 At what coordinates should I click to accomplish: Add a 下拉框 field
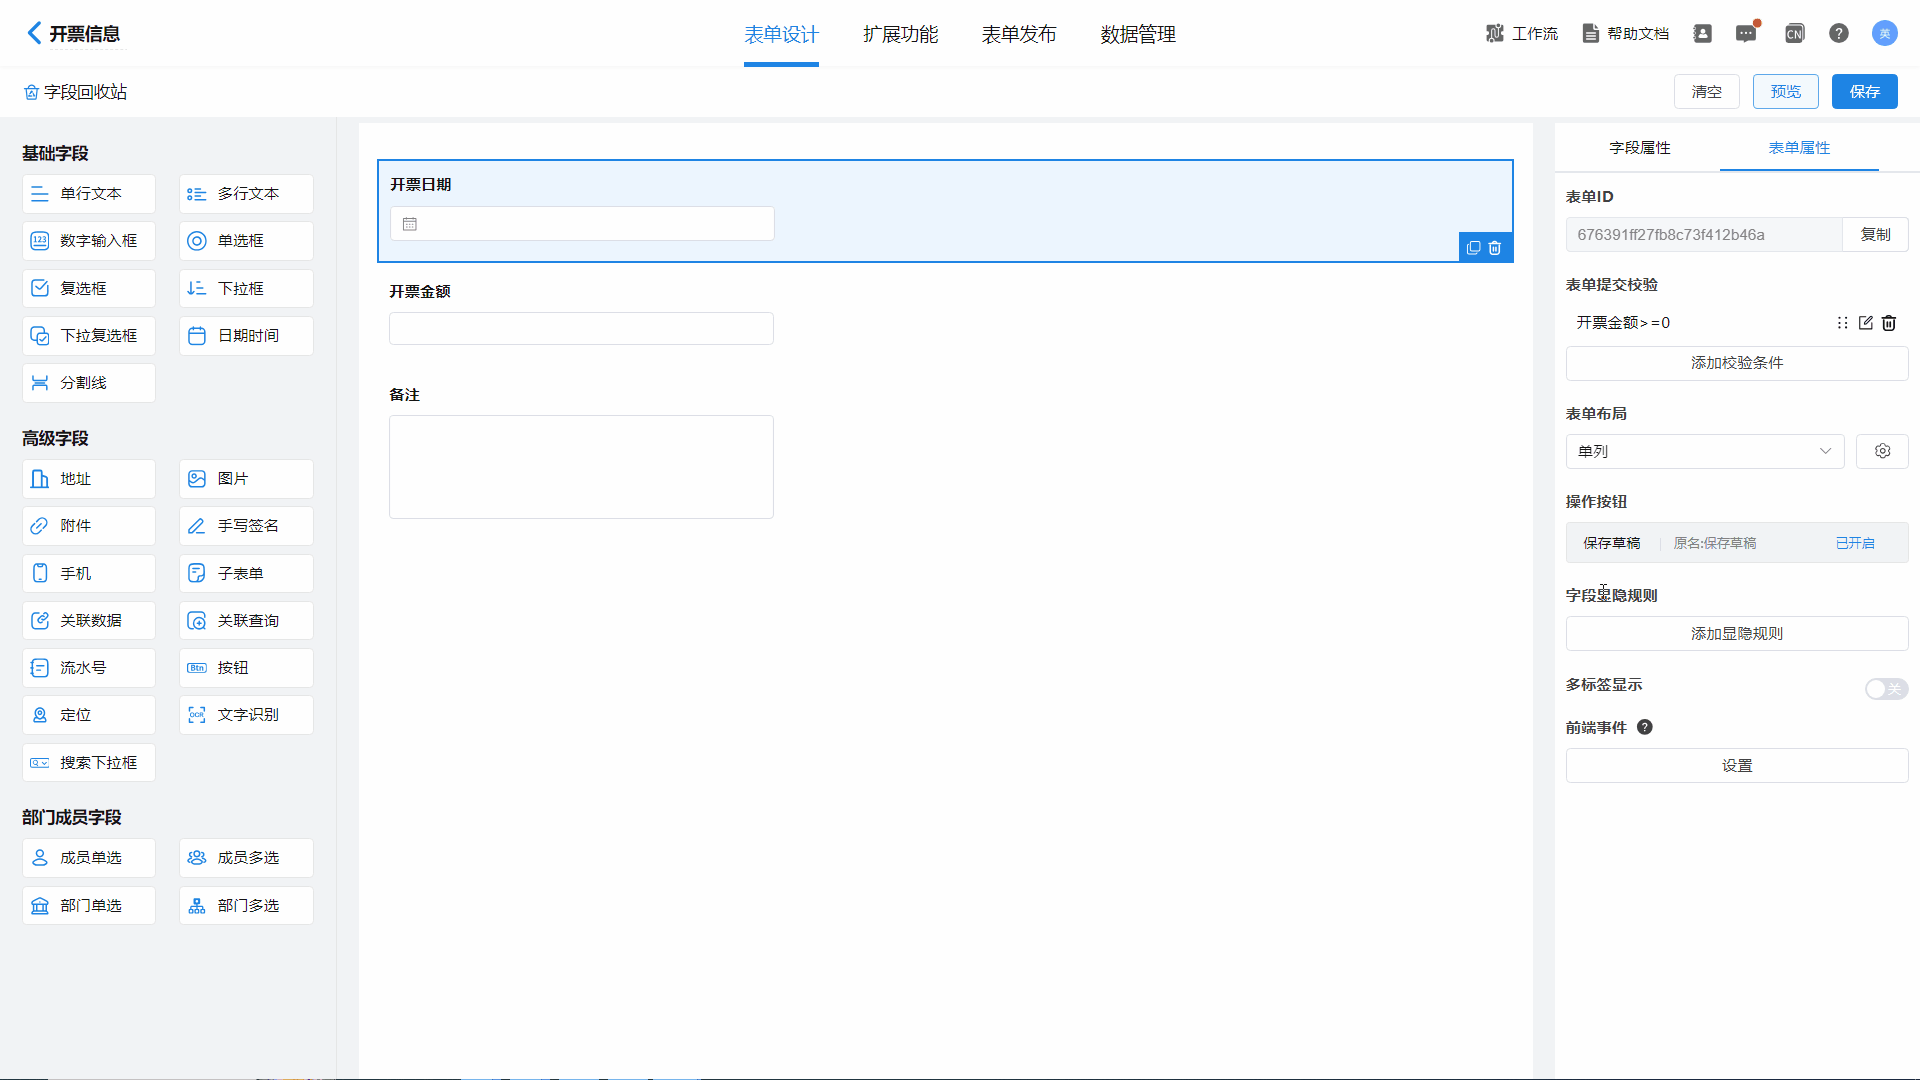tap(246, 288)
